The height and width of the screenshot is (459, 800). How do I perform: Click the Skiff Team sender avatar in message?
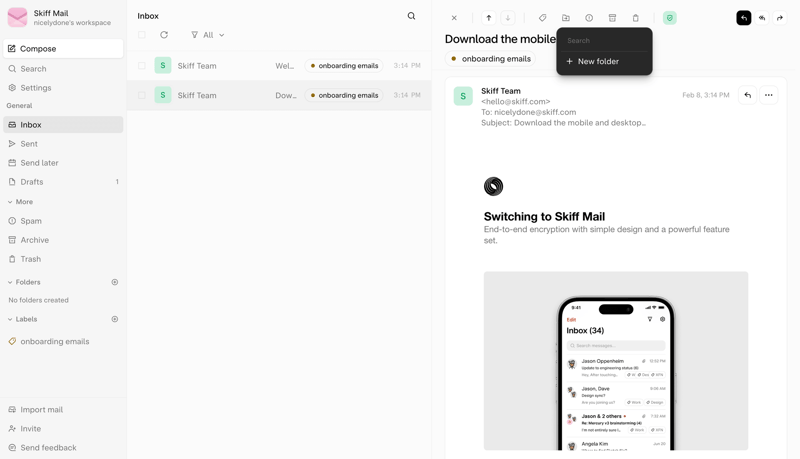[x=463, y=96]
